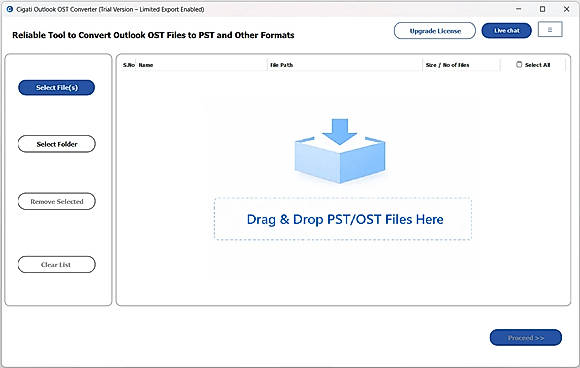This screenshot has width=580, height=368.
Task: Click the Cigati app logo in title bar
Action: click(10, 9)
